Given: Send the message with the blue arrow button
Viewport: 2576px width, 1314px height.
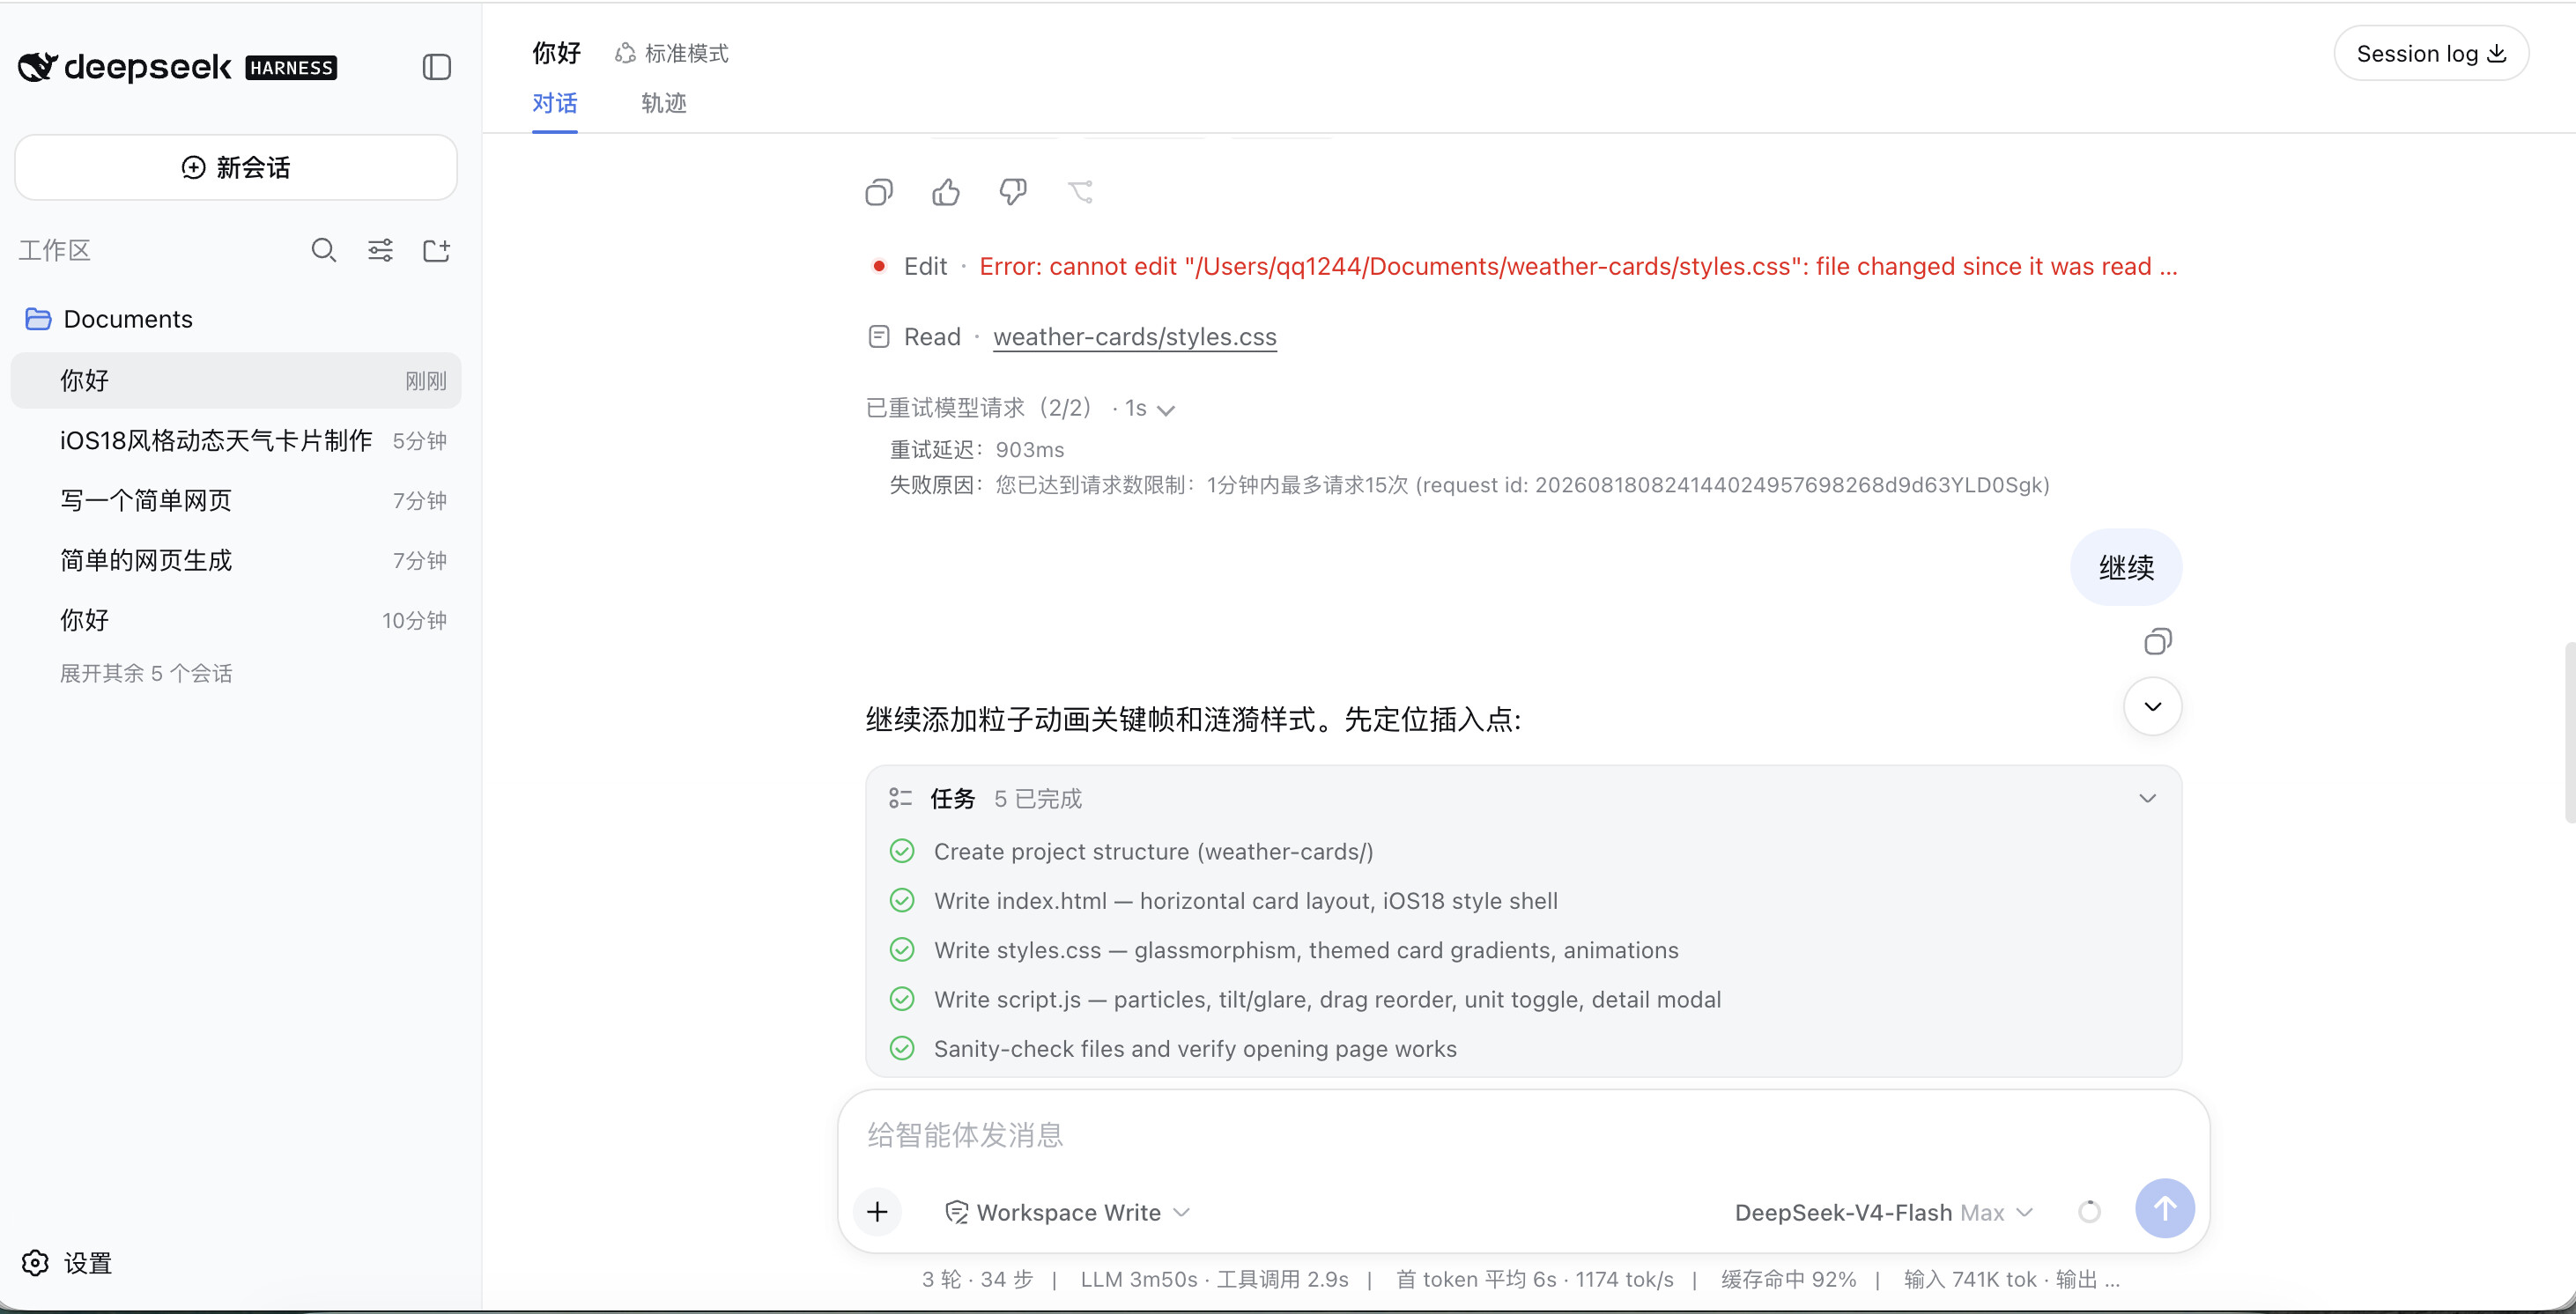Looking at the screenshot, I should pos(2165,1209).
